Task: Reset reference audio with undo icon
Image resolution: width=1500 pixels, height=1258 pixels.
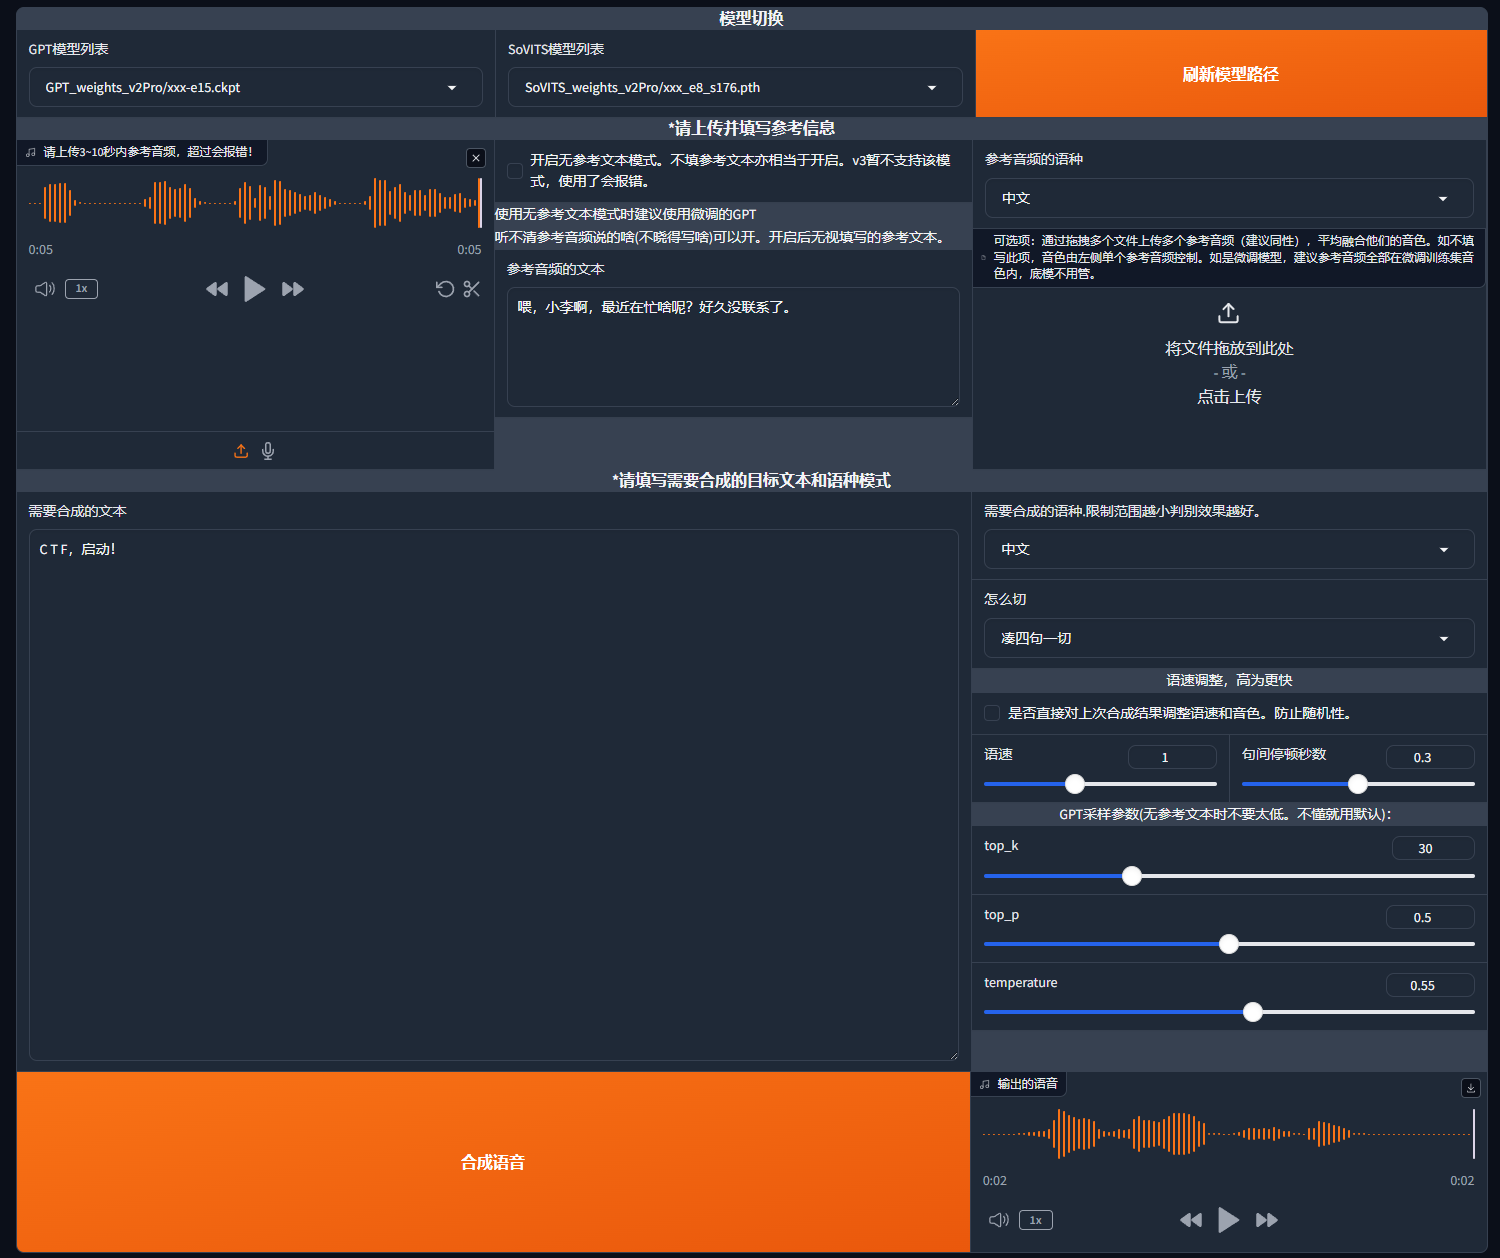Action: click(x=445, y=289)
